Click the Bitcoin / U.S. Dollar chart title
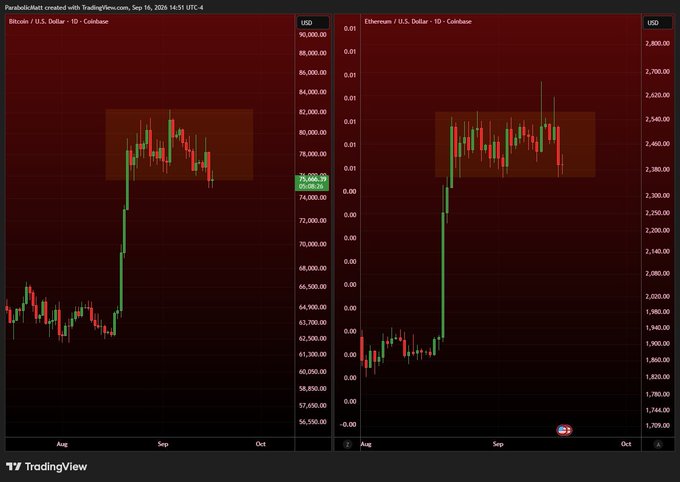 pyautogui.click(x=59, y=21)
